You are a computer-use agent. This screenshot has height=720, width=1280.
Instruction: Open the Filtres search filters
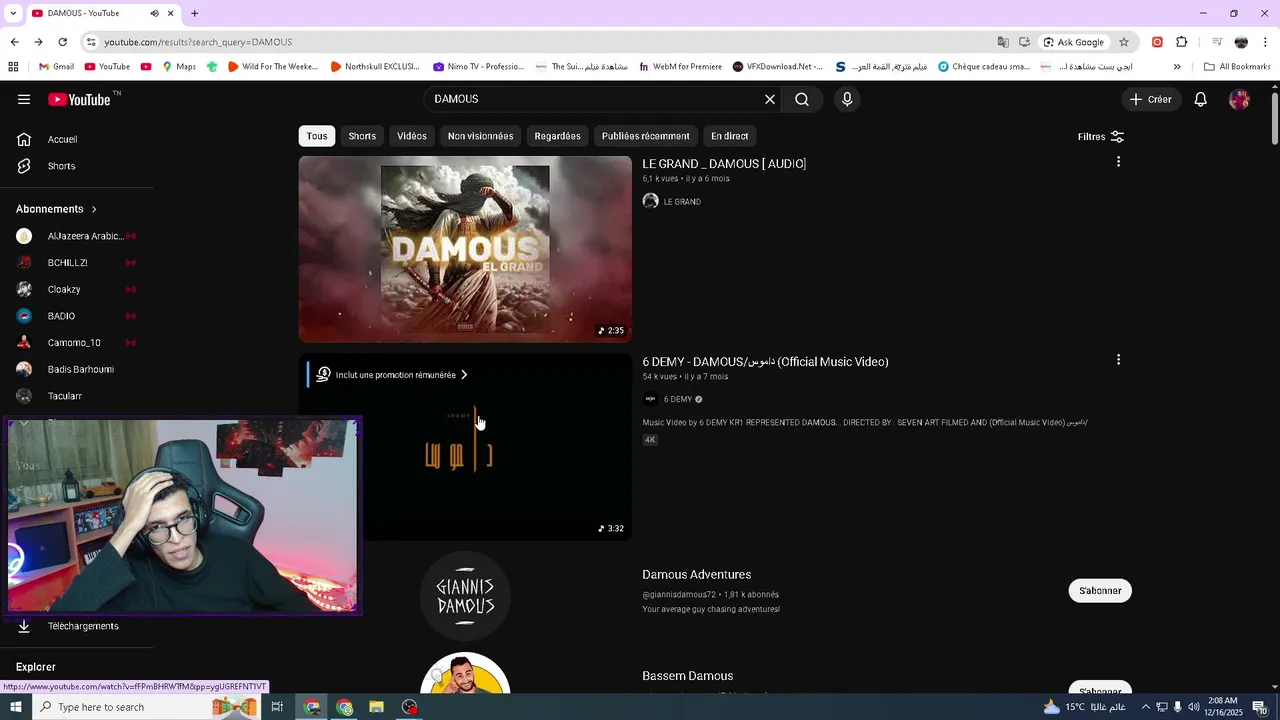(x=1100, y=137)
